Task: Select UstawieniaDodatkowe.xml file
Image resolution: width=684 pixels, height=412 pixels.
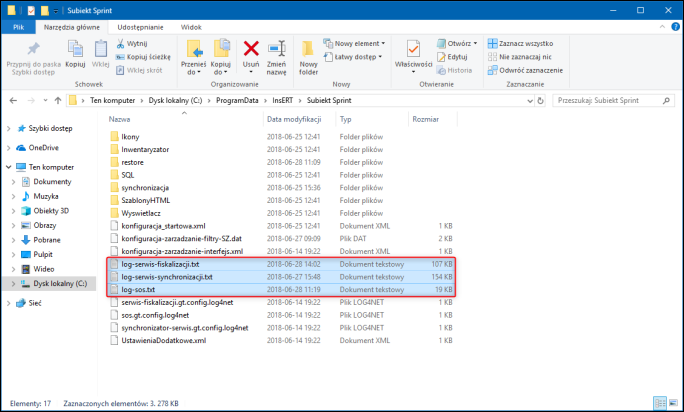Action: [164, 340]
